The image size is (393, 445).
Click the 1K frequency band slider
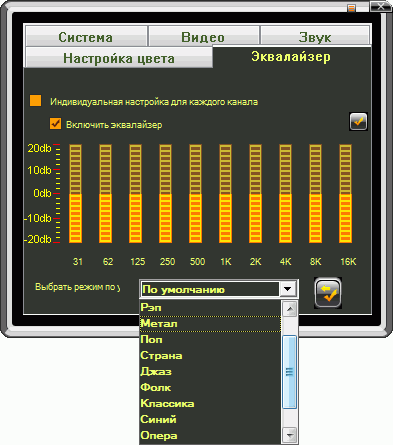coord(225,194)
